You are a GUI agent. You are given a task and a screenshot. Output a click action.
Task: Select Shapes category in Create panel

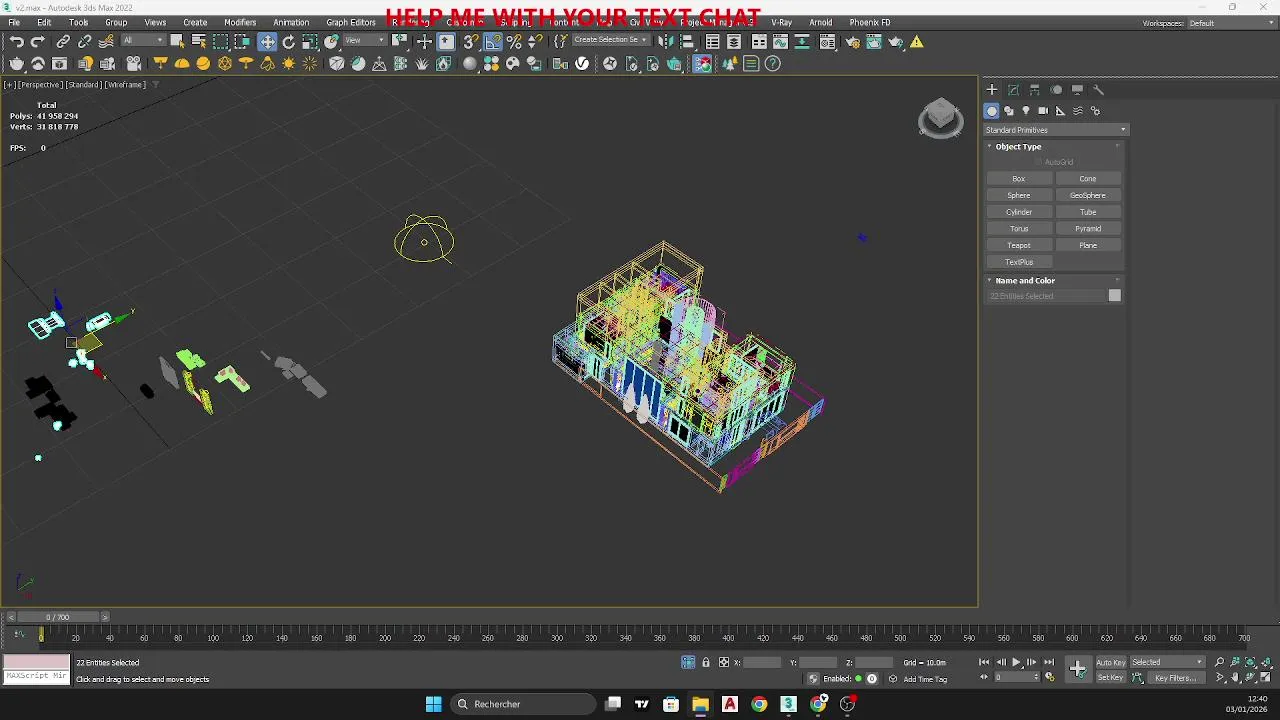(x=1009, y=111)
